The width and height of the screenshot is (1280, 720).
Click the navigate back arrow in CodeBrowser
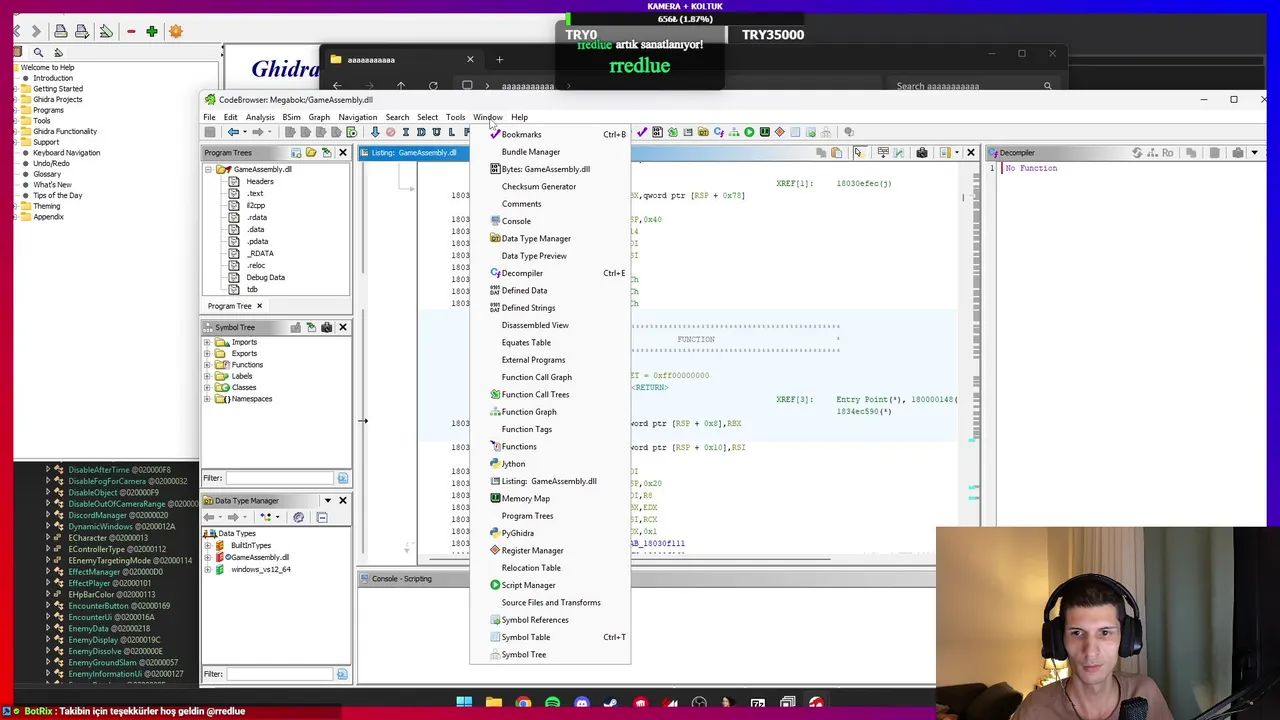pyautogui.click(x=233, y=132)
